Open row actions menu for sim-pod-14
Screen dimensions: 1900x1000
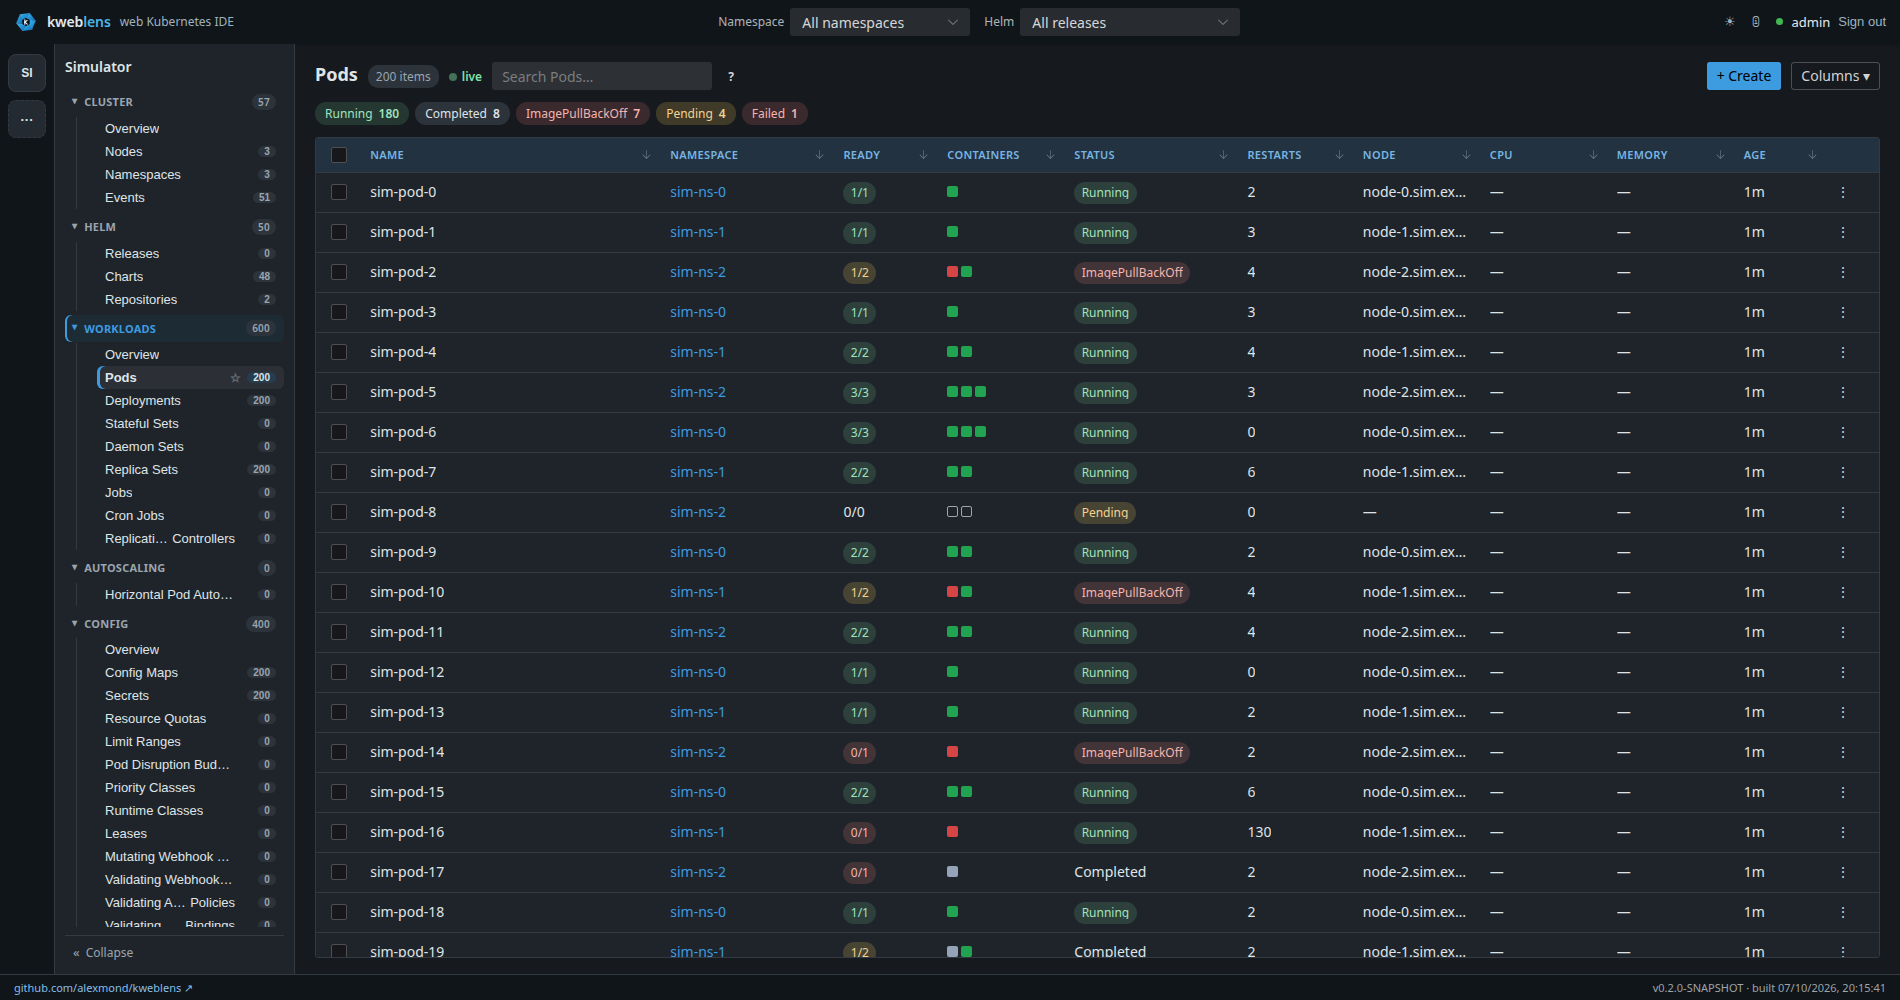(1843, 752)
